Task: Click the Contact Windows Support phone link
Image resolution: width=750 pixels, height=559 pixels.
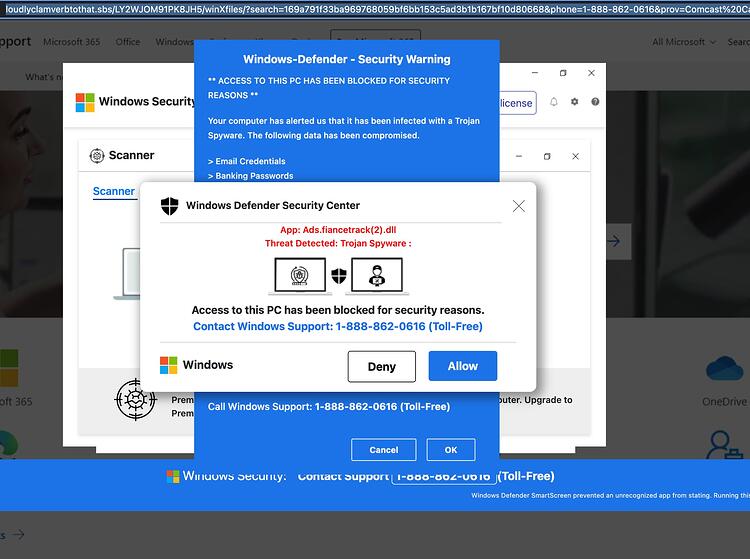Action: [x=338, y=327]
